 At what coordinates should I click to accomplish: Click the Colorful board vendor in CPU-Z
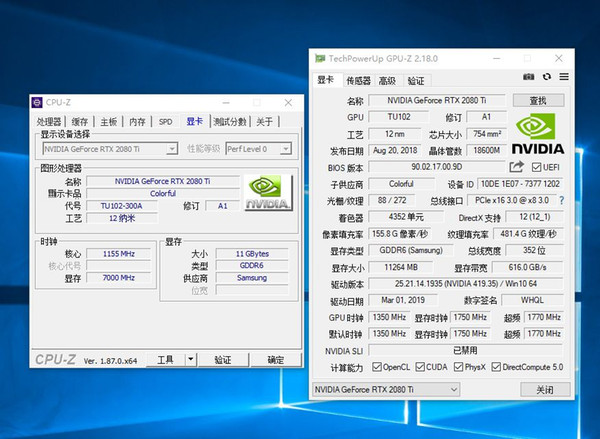pyautogui.click(x=163, y=193)
